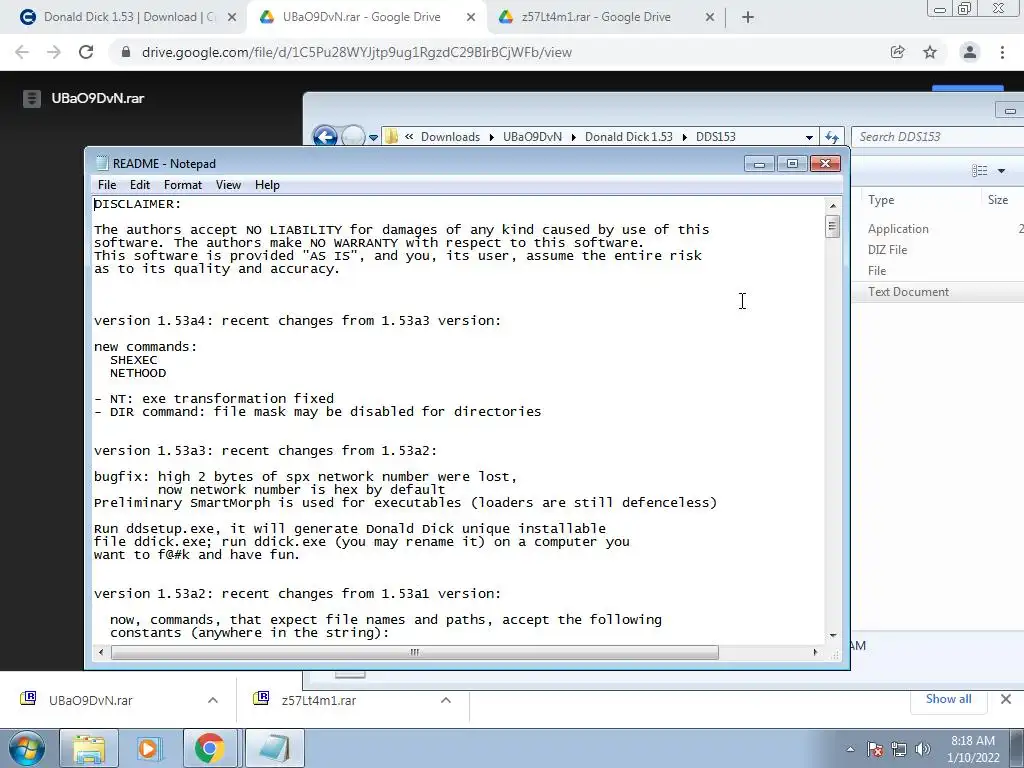Open the File menu in Notepad
Viewport: 1024px width, 768px height.
106,185
